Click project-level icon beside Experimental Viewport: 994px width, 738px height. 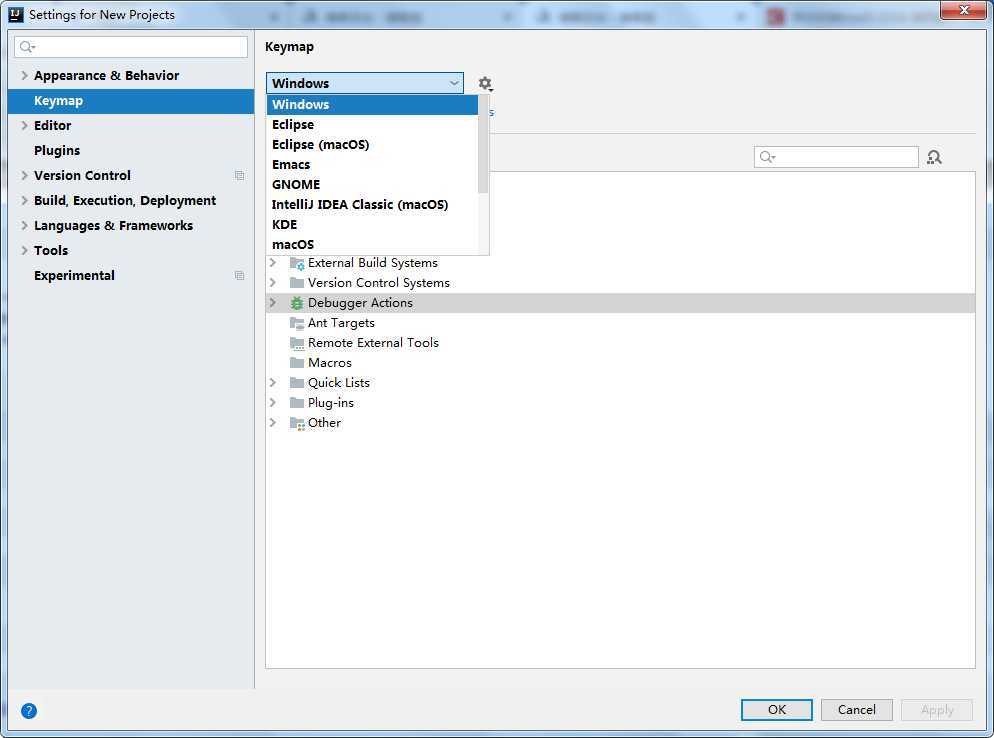click(x=239, y=275)
